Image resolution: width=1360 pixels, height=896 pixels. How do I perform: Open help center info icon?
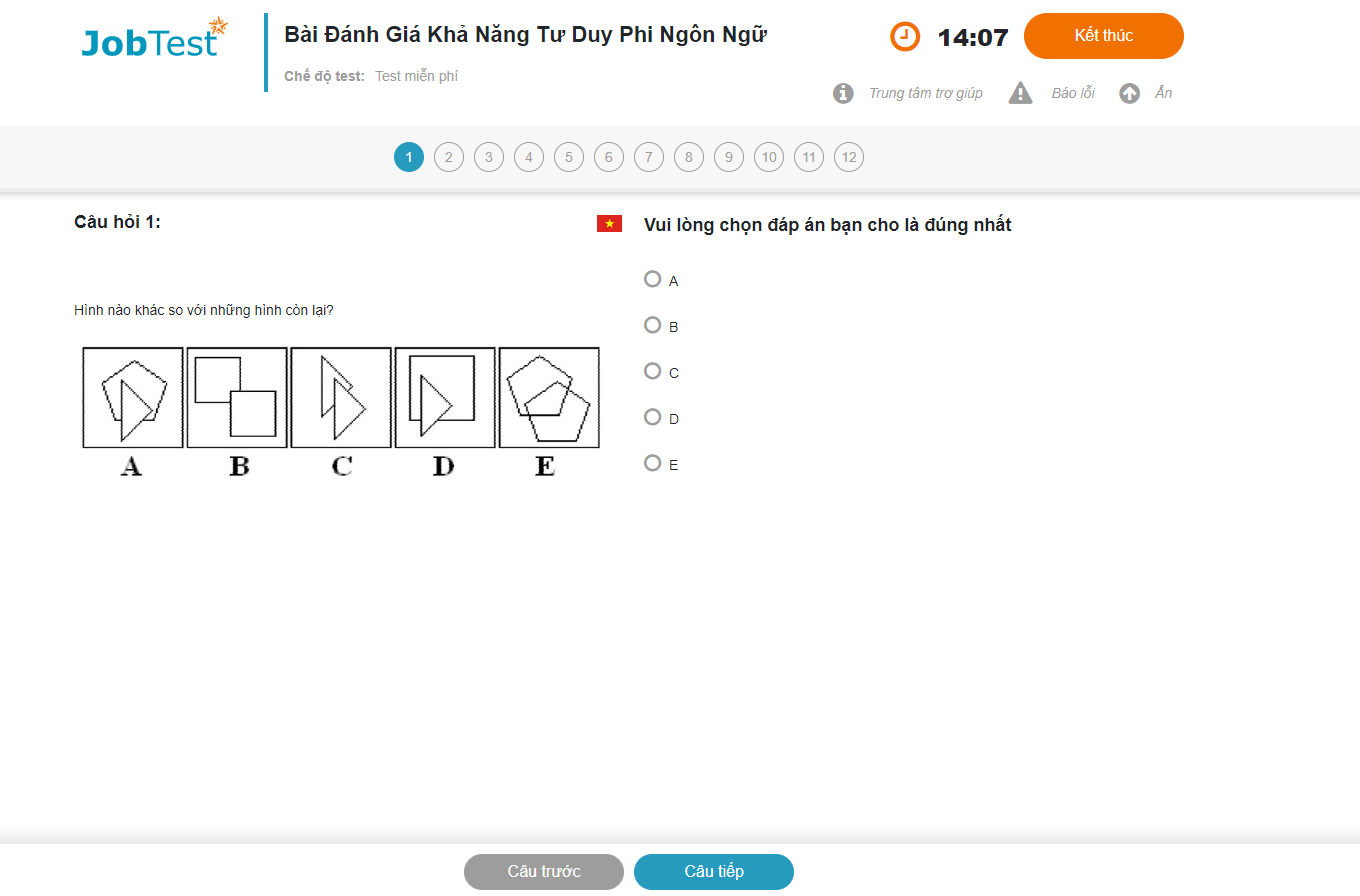(843, 93)
